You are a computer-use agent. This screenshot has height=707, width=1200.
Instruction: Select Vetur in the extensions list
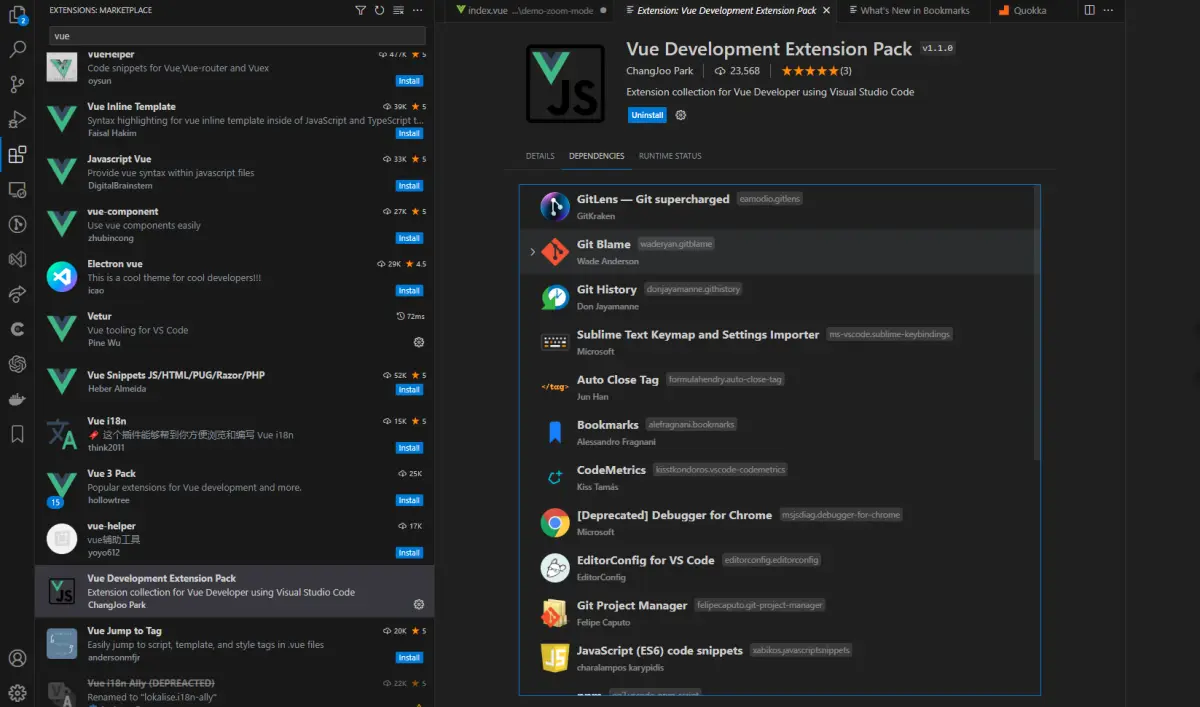coord(235,329)
